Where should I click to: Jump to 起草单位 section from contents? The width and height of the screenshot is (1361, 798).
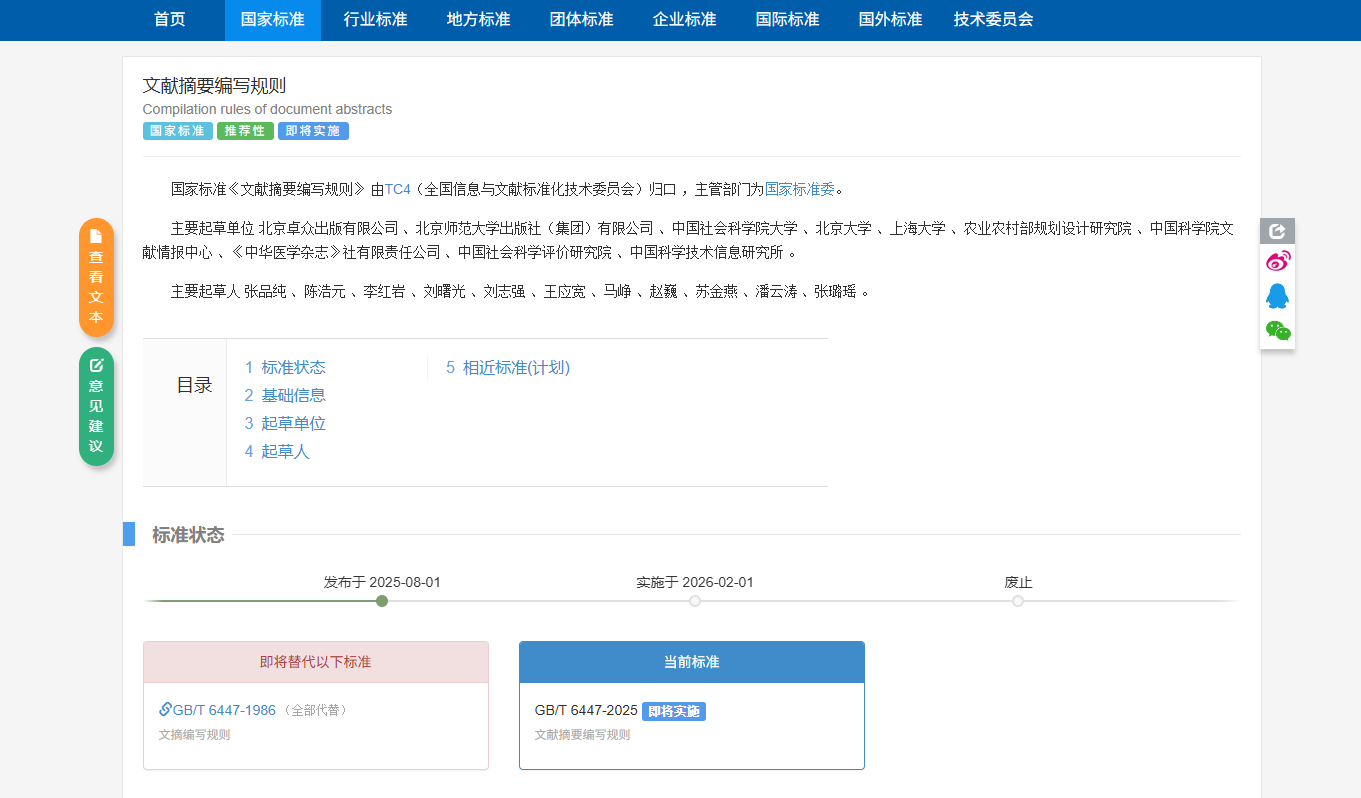pyautogui.click(x=285, y=423)
